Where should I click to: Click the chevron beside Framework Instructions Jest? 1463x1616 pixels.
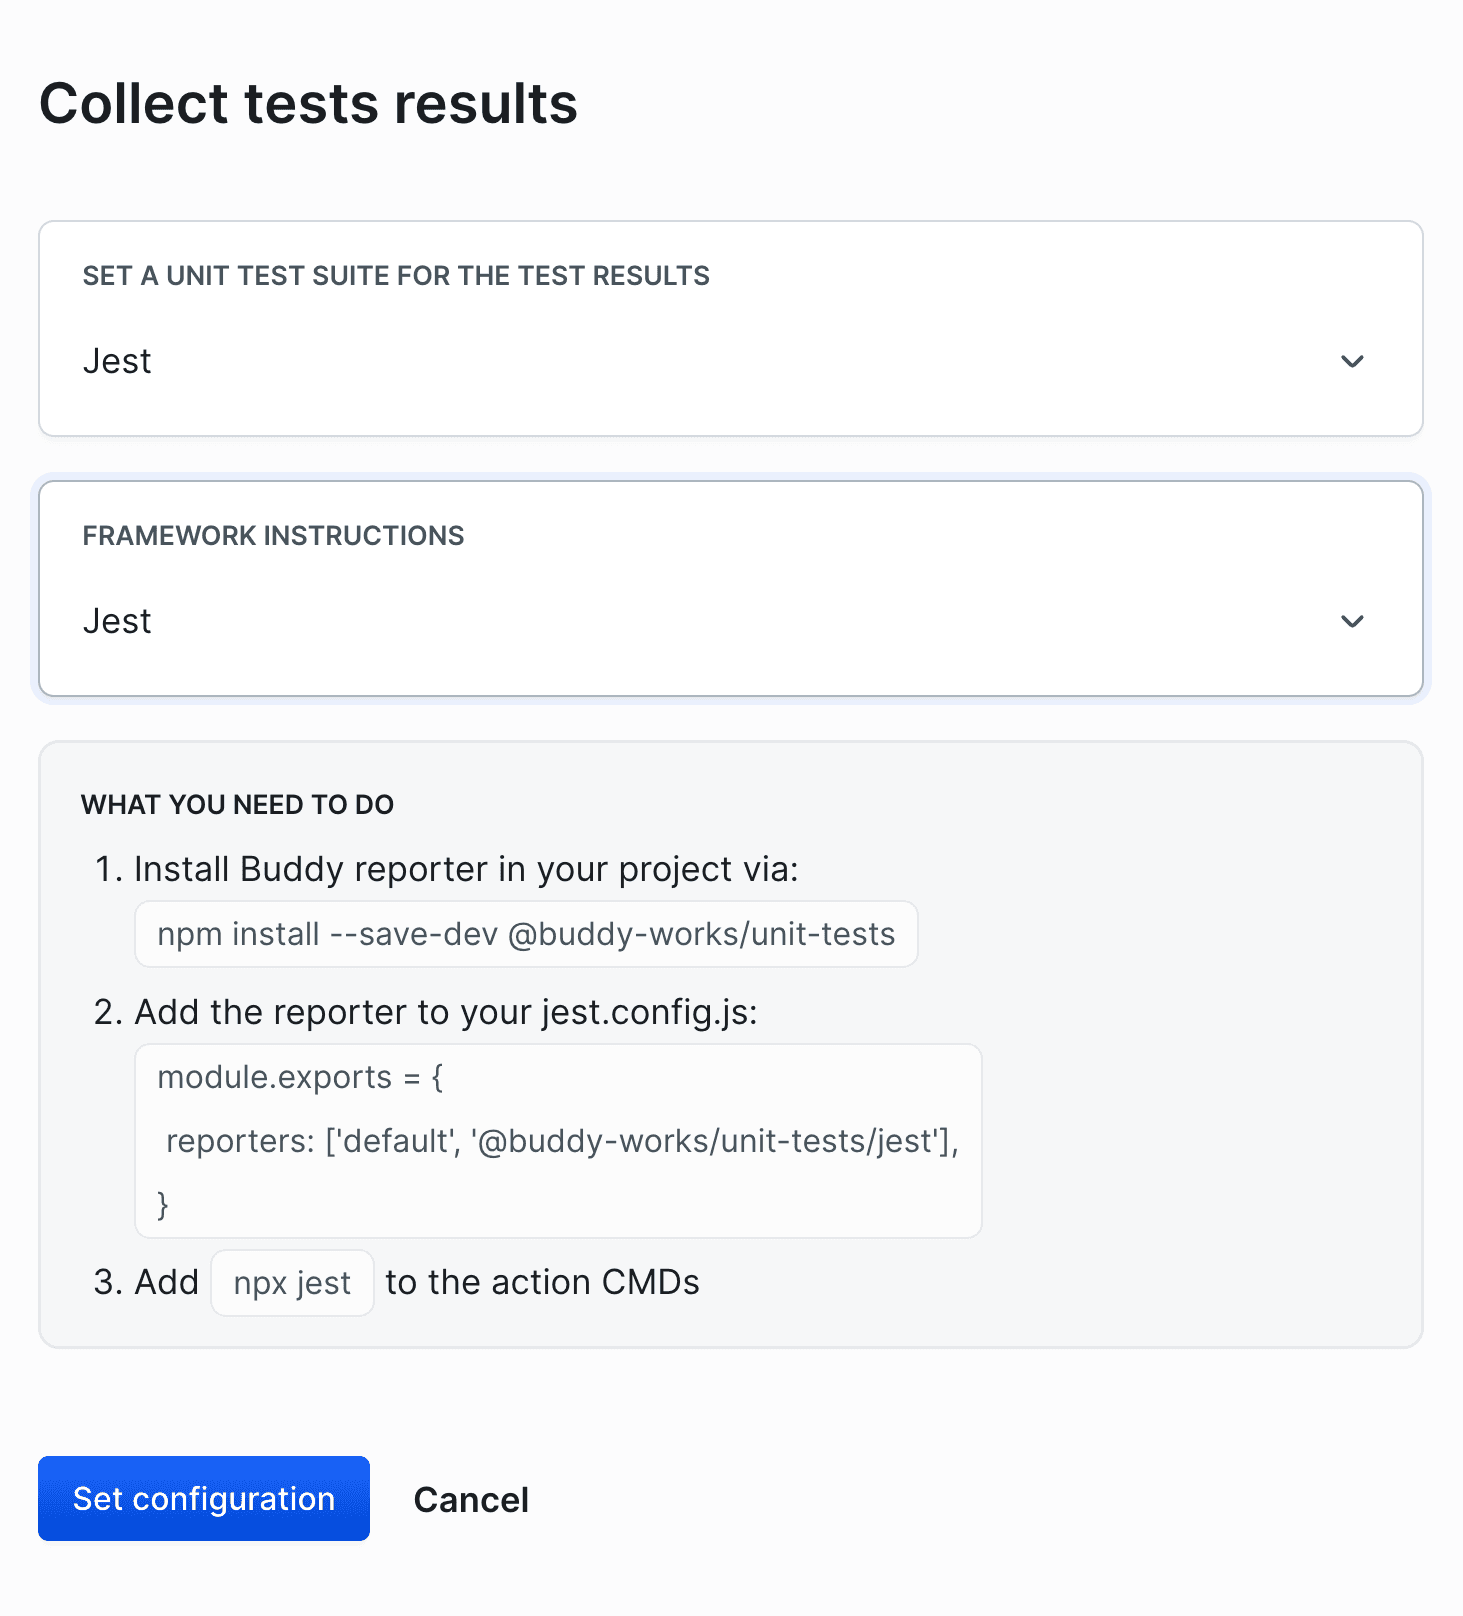tap(1351, 621)
